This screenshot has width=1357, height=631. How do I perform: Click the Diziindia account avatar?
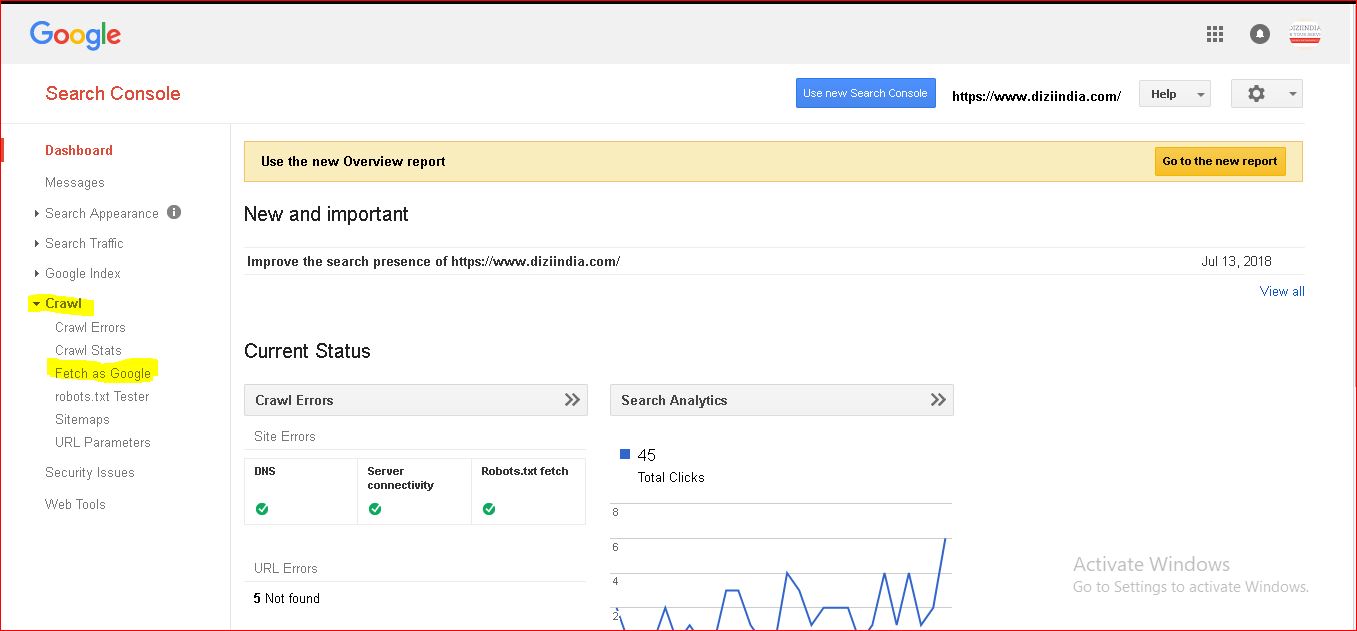(x=1305, y=34)
